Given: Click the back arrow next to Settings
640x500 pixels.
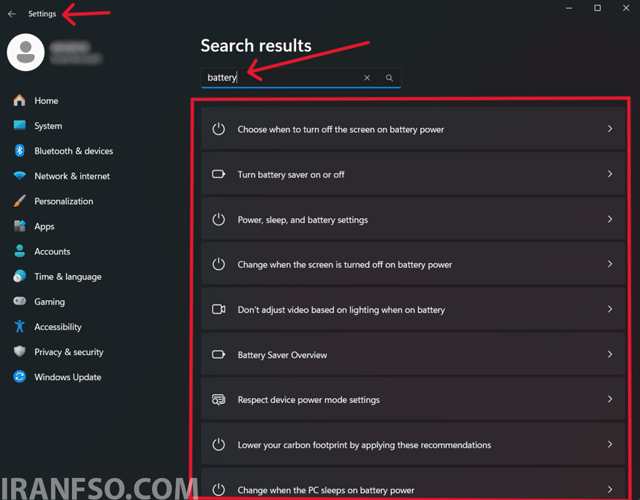Looking at the screenshot, I should 11,14.
